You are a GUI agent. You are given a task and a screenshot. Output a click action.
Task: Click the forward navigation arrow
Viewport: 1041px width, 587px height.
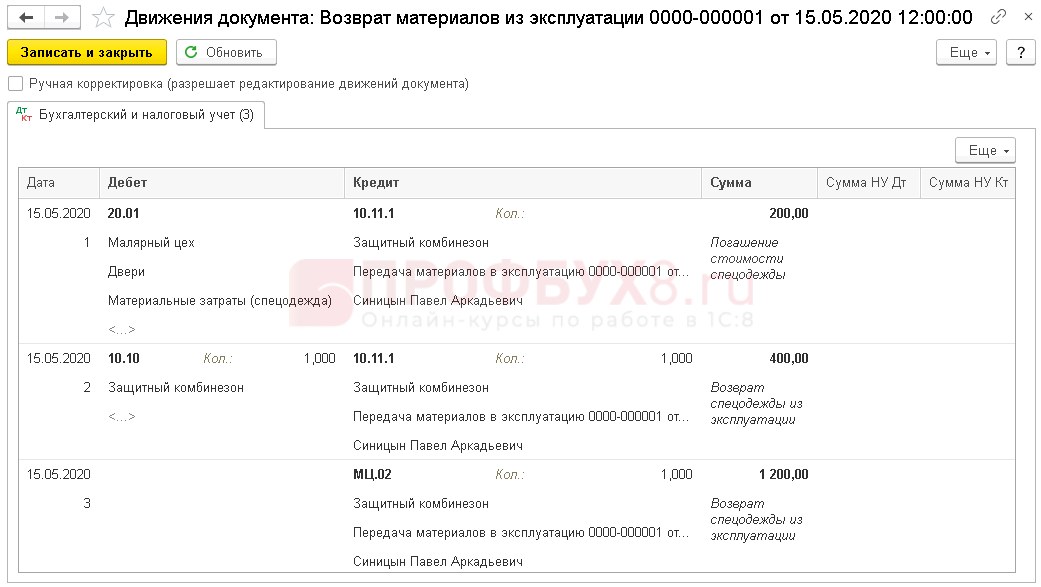pyautogui.click(x=62, y=18)
